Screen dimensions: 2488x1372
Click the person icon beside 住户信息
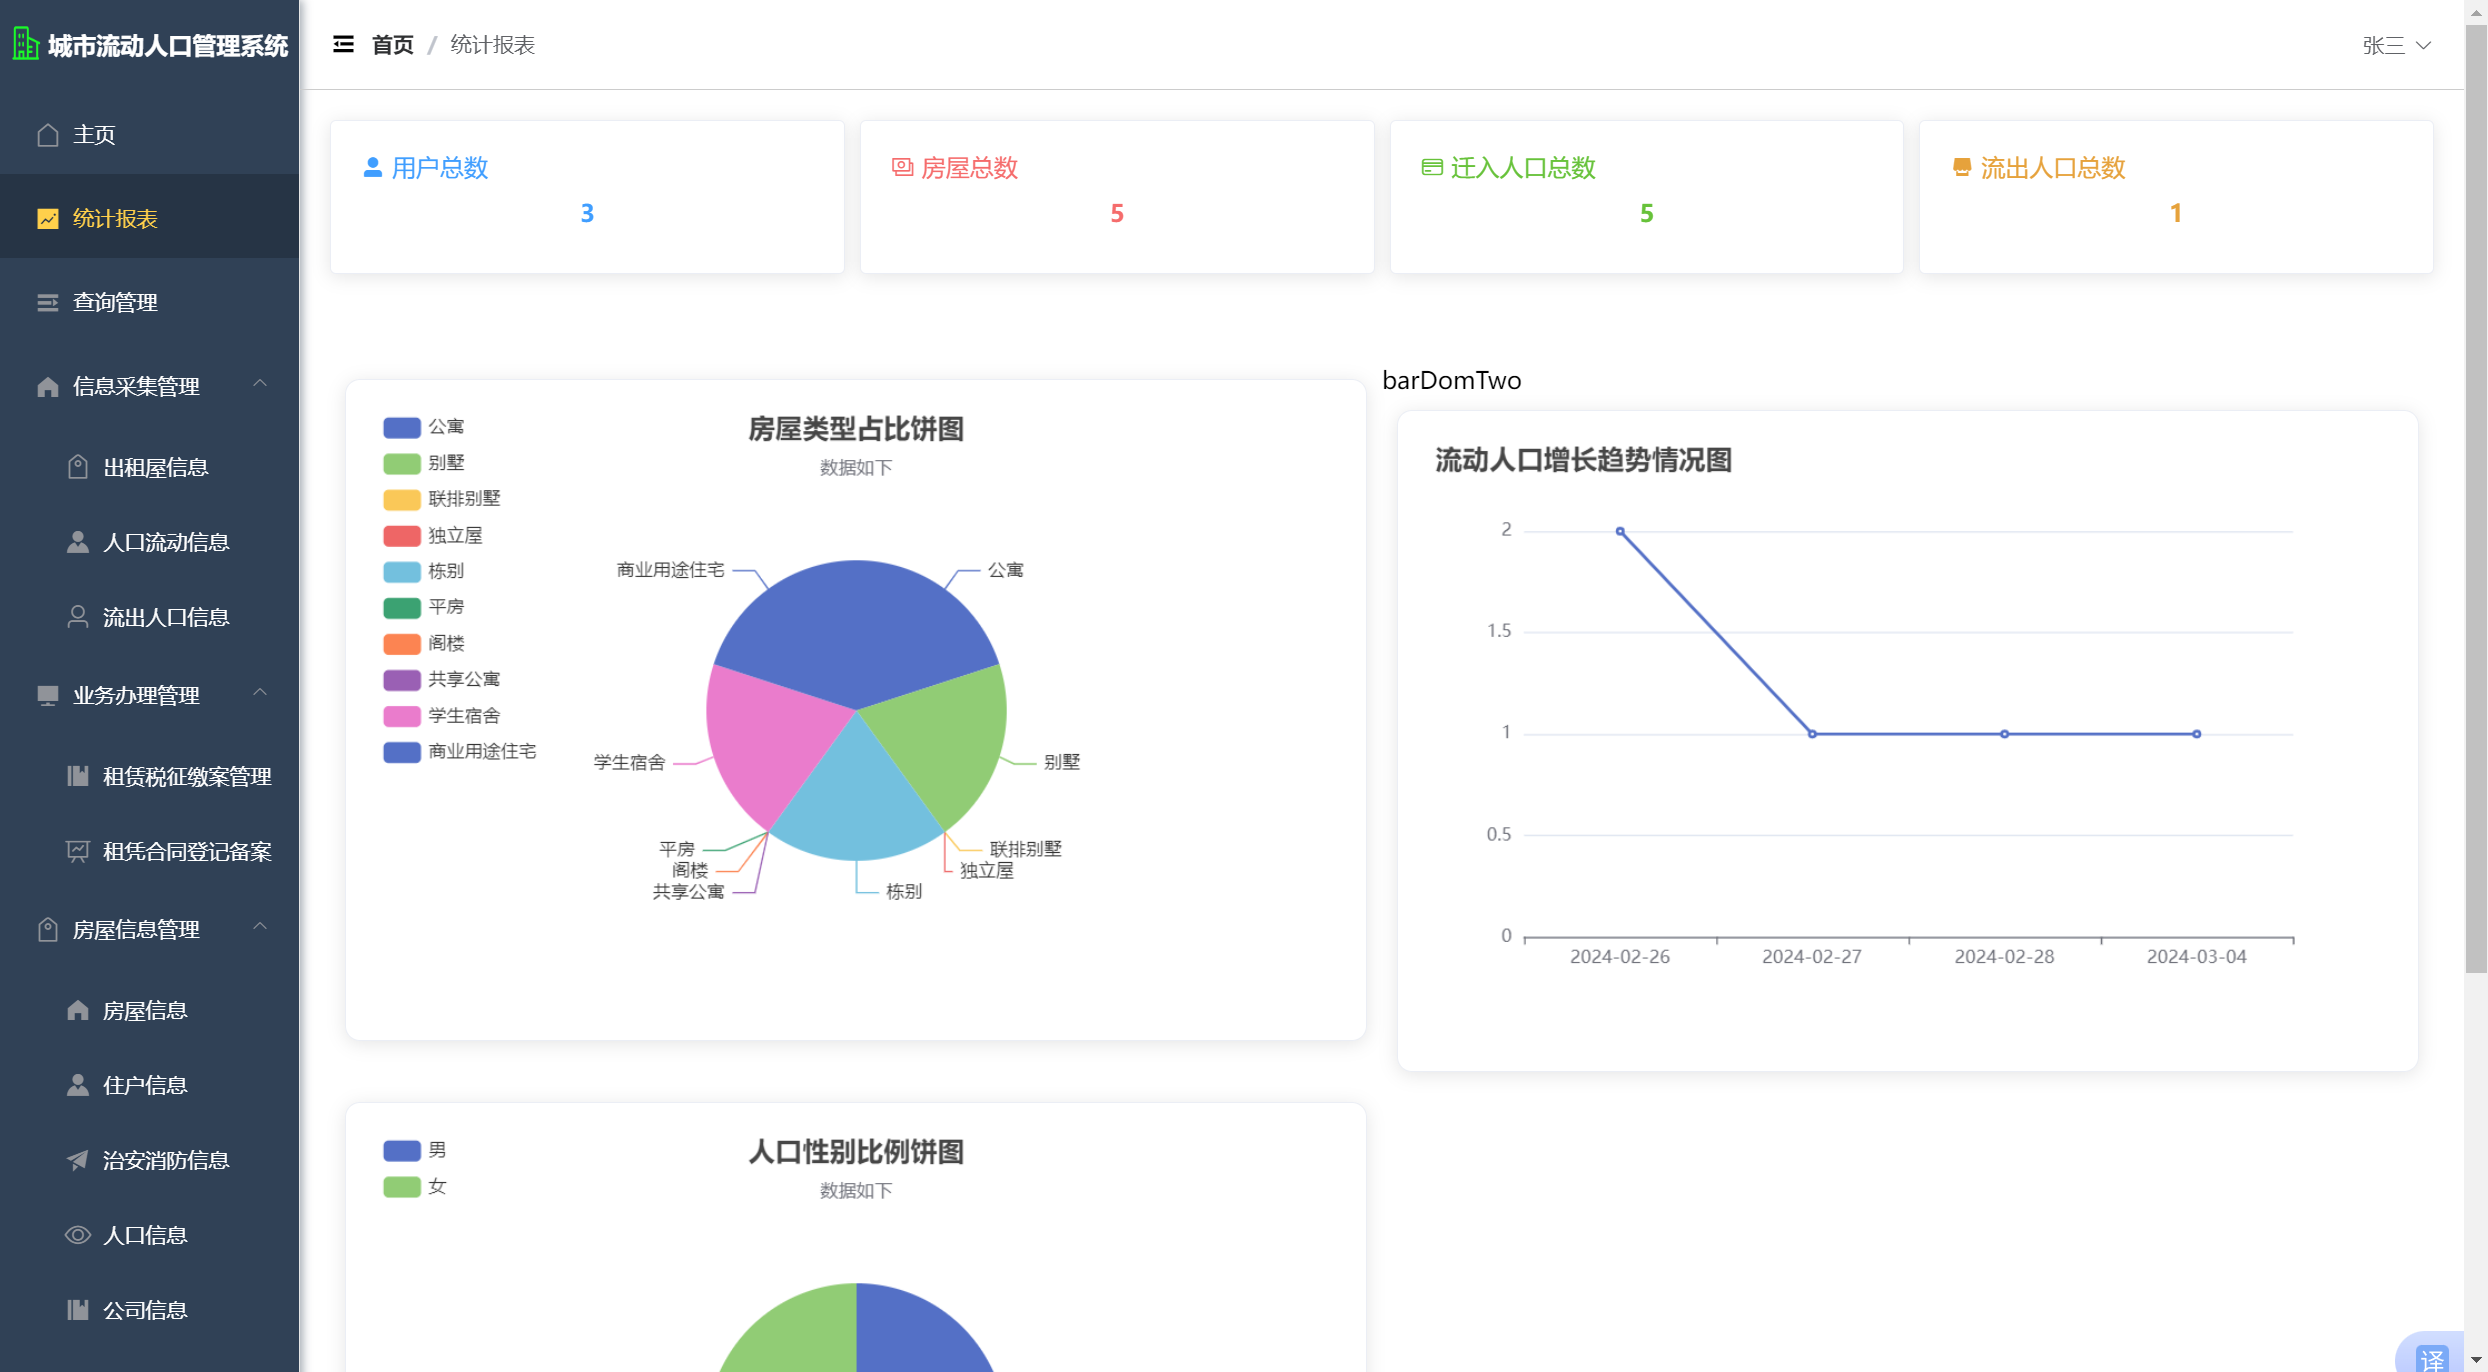[x=78, y=1085]
